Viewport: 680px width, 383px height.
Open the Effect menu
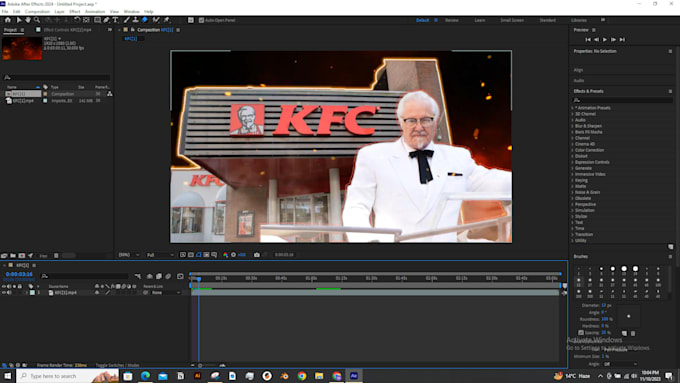pos(75,12)
